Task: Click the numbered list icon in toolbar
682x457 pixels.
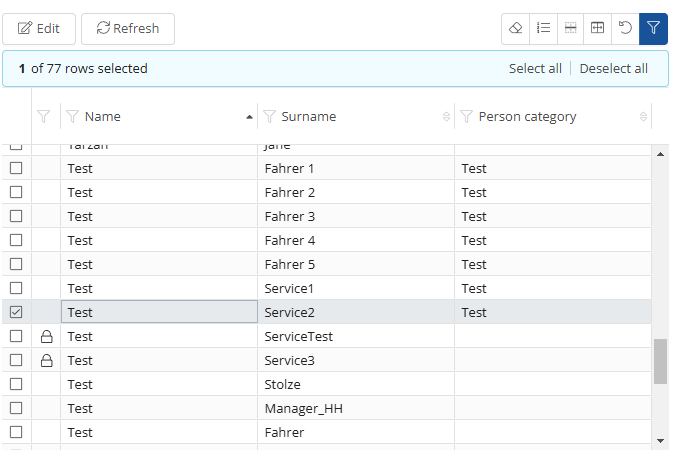Action: [543, 28]
